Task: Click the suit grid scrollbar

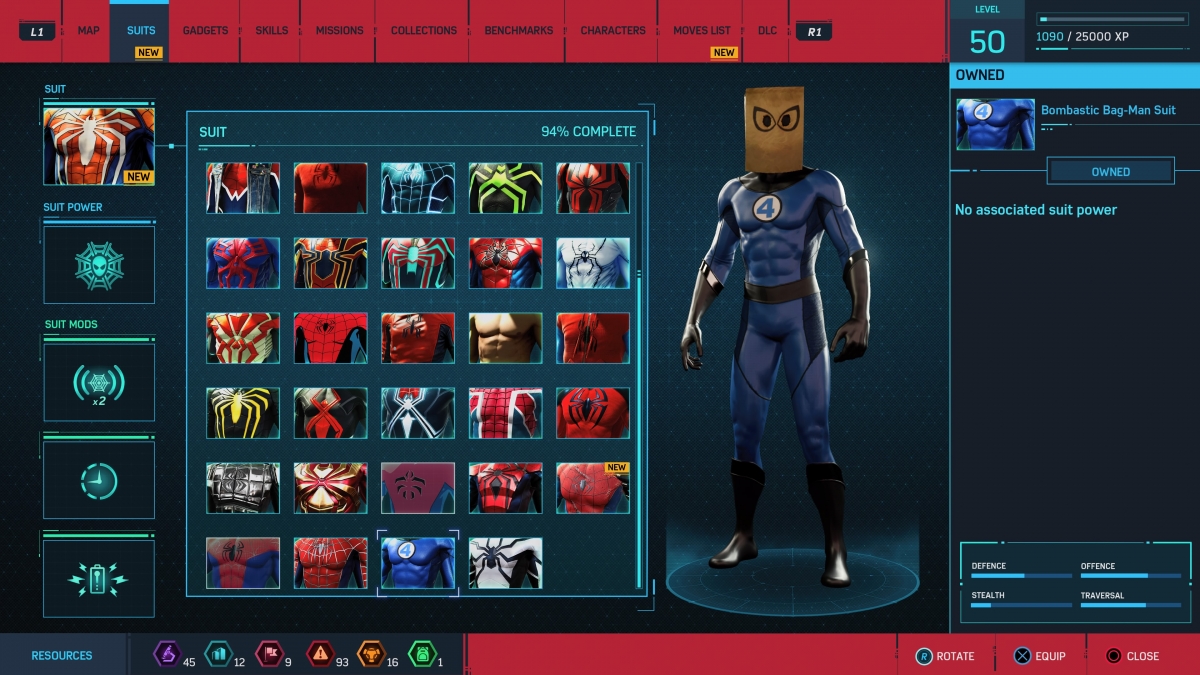Action: pyautogui.click(x=638, y=376)
